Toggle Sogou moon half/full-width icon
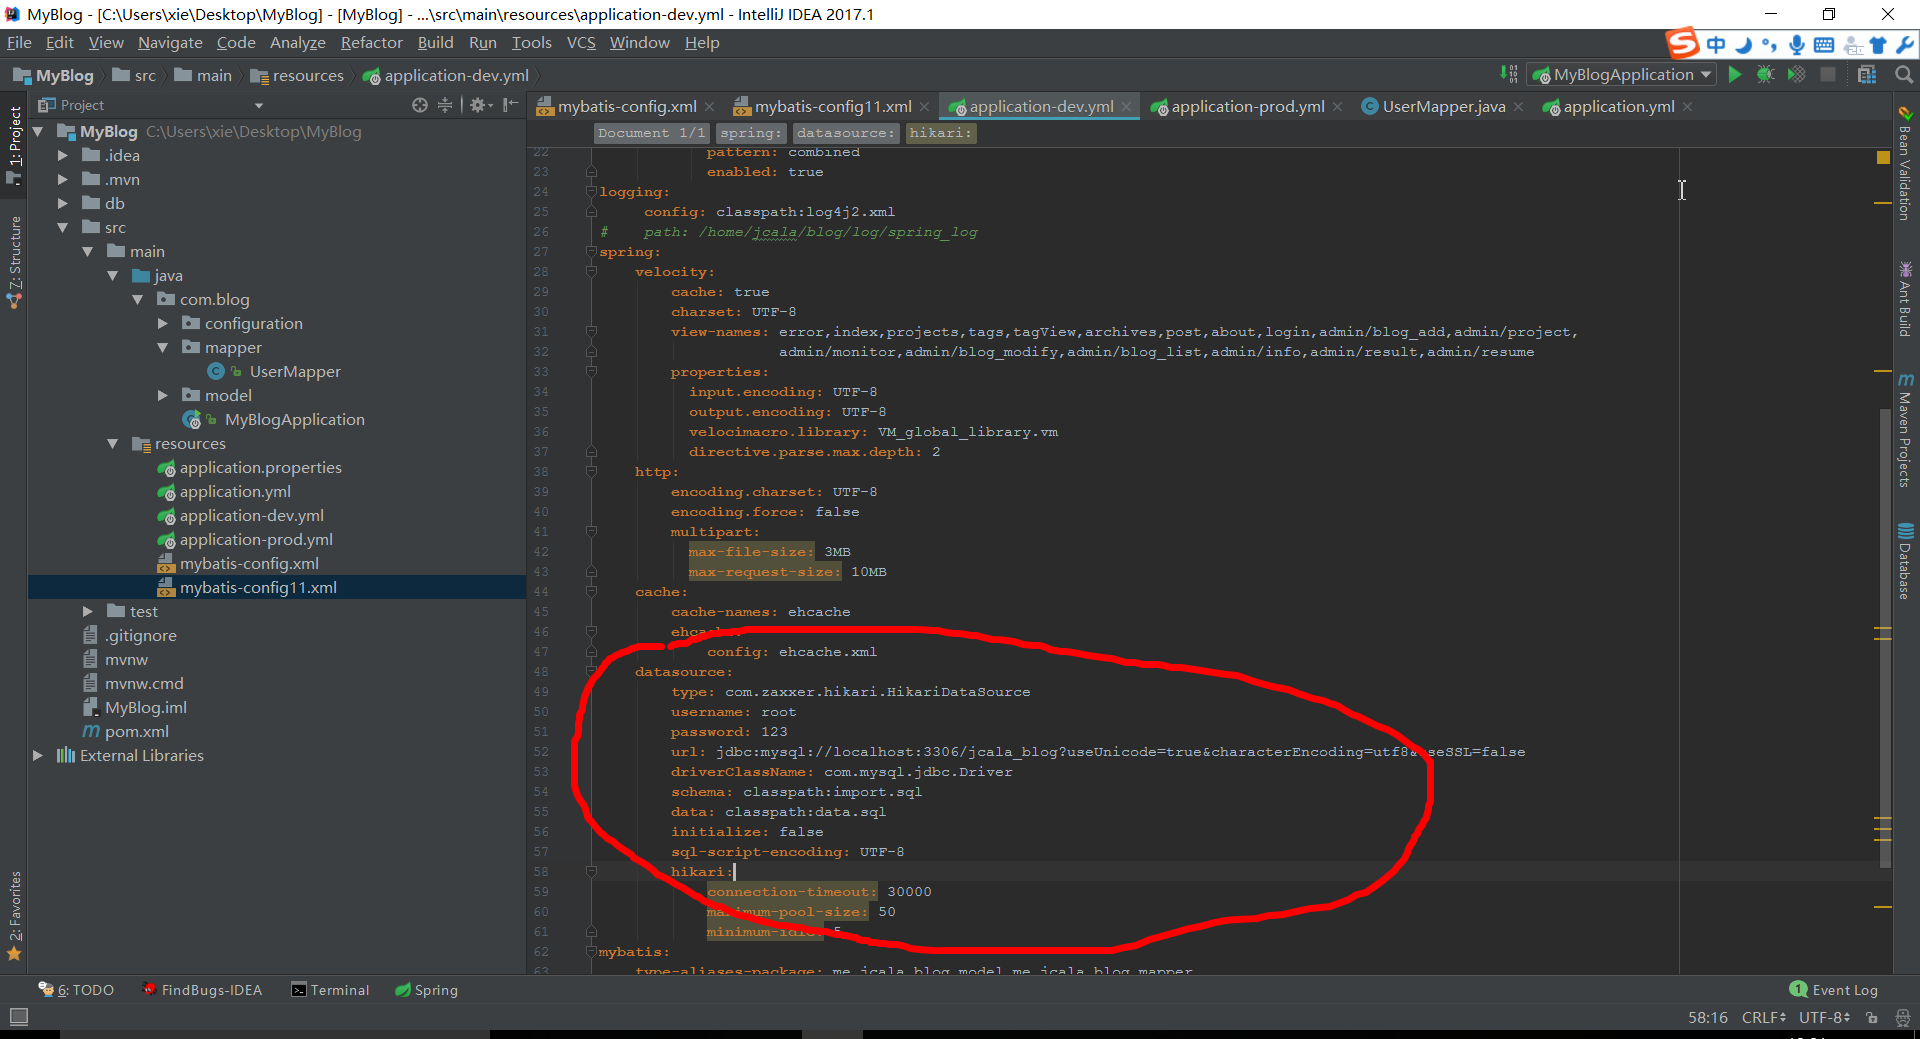1920x1039 pixels. tap(1743, 45)
